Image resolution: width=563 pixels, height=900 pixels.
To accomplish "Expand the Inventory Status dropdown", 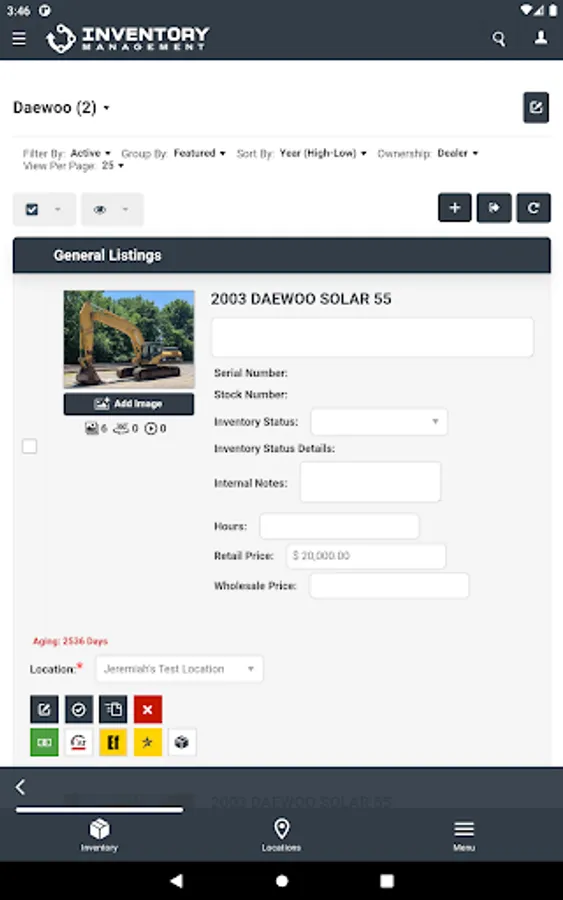I will (379, 421).
